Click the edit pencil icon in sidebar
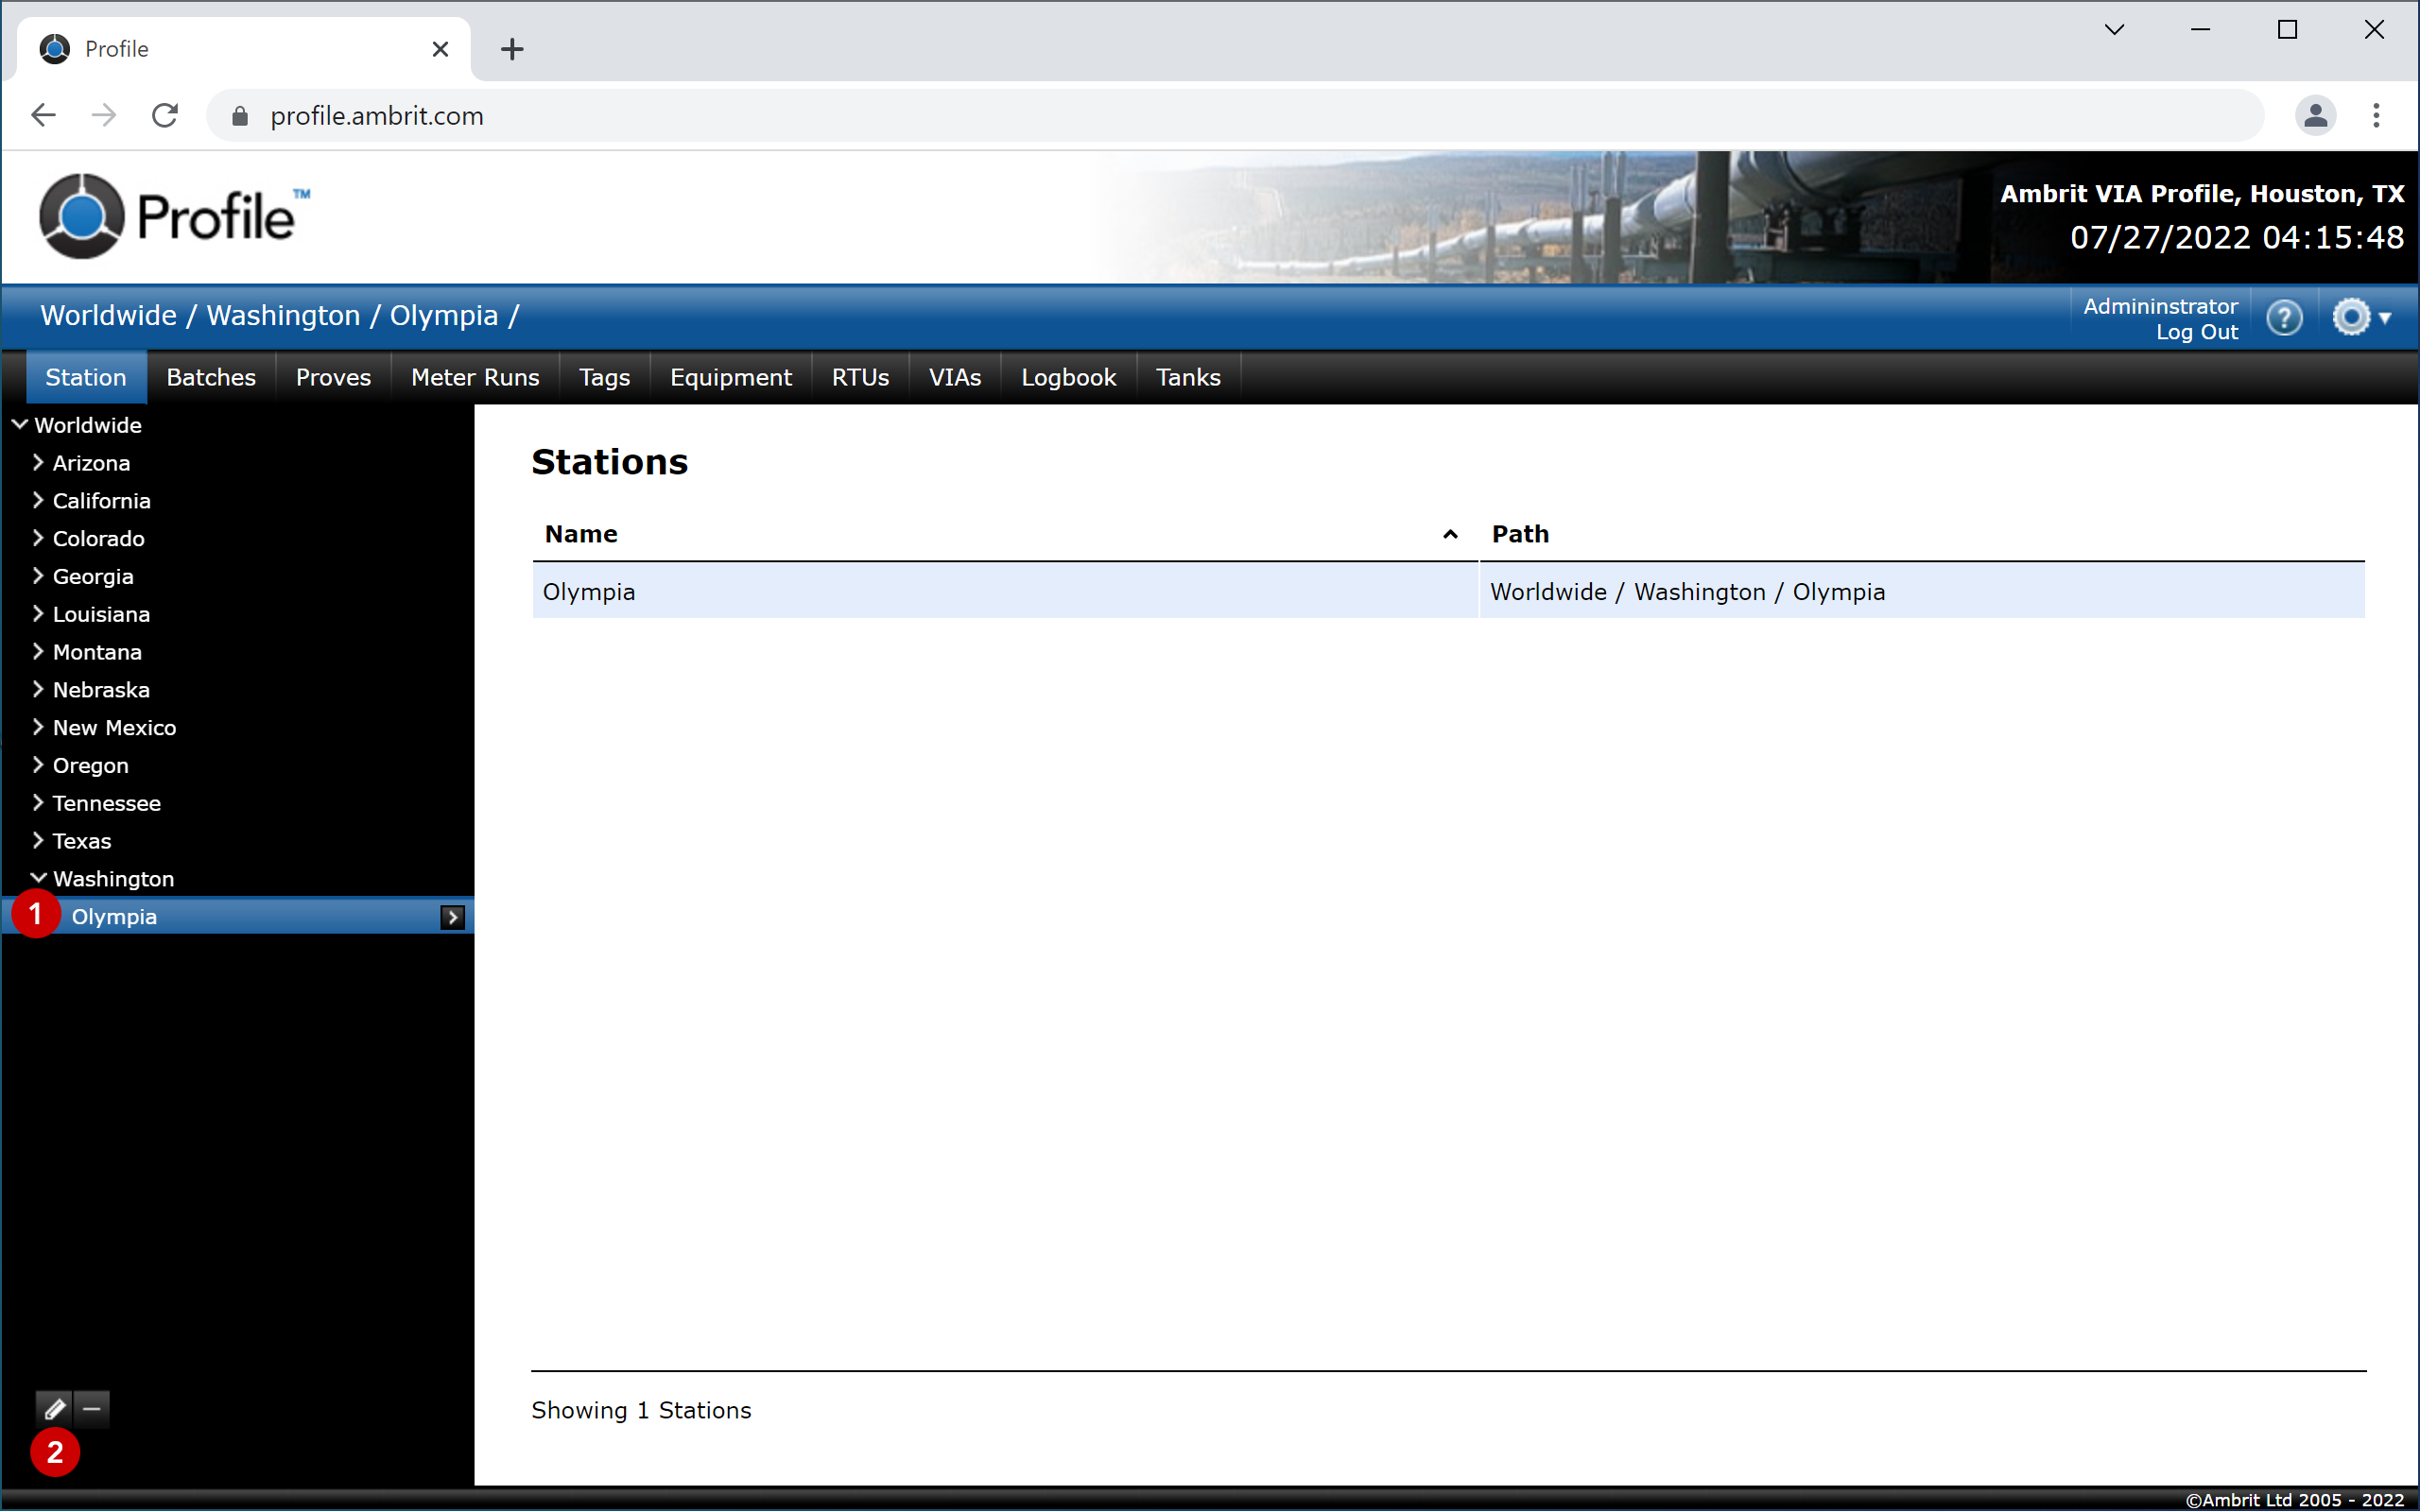 [54, 1409]
